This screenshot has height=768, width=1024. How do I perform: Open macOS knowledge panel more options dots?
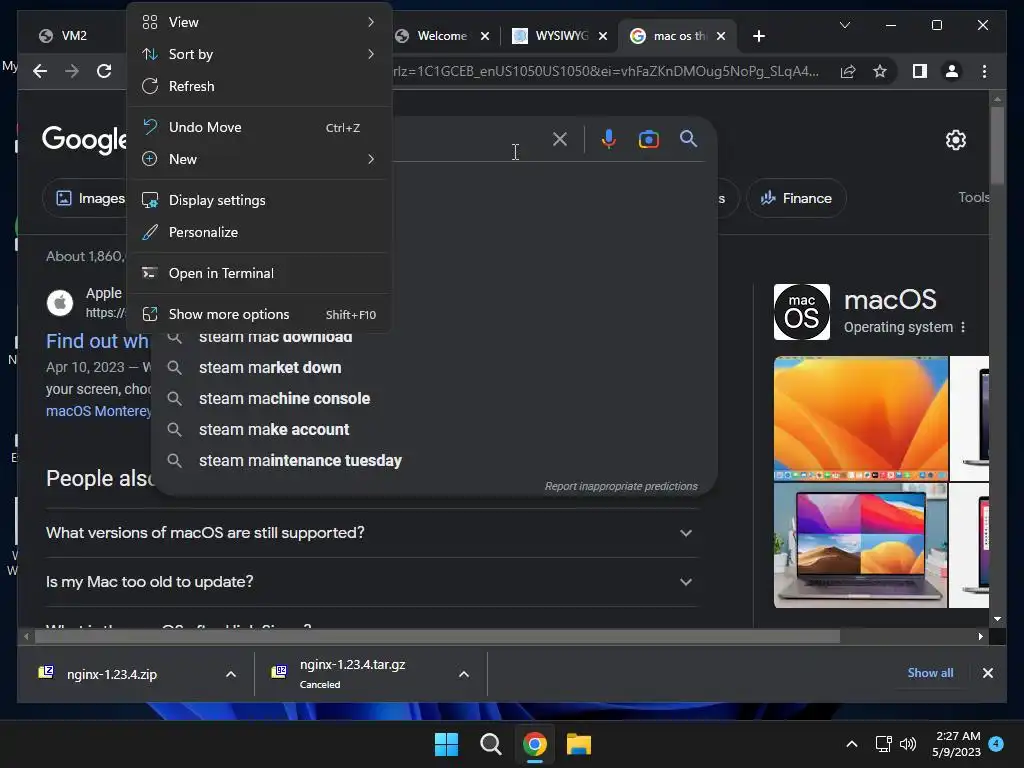pos(963,327)
